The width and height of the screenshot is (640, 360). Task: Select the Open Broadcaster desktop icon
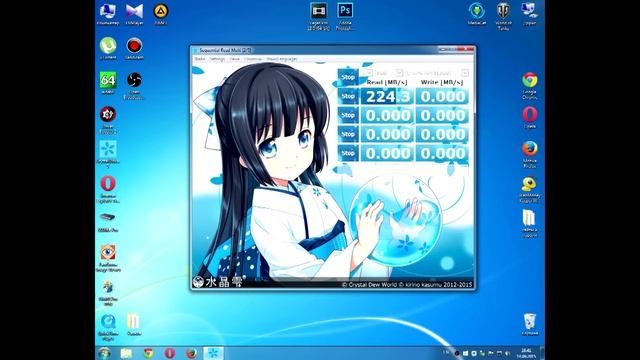coord(134,85)
